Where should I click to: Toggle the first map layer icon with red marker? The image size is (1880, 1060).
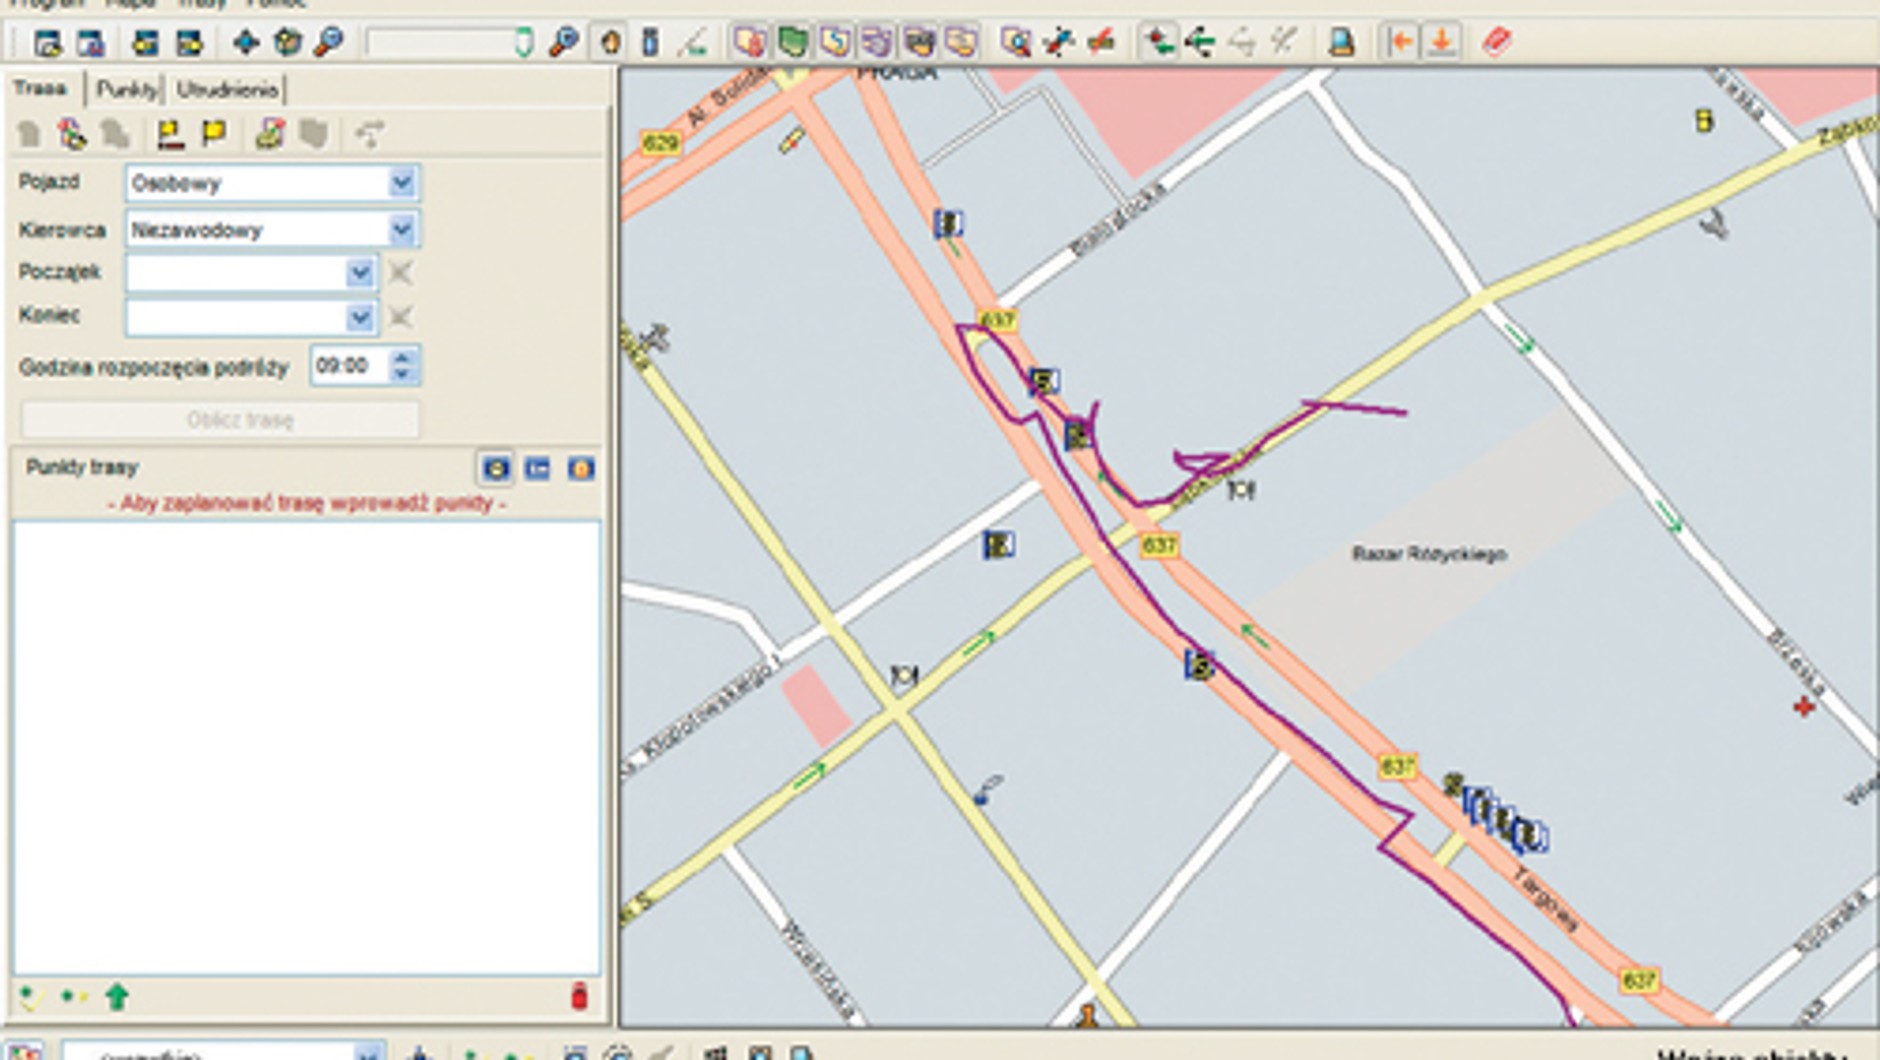[x=749, y=42]
